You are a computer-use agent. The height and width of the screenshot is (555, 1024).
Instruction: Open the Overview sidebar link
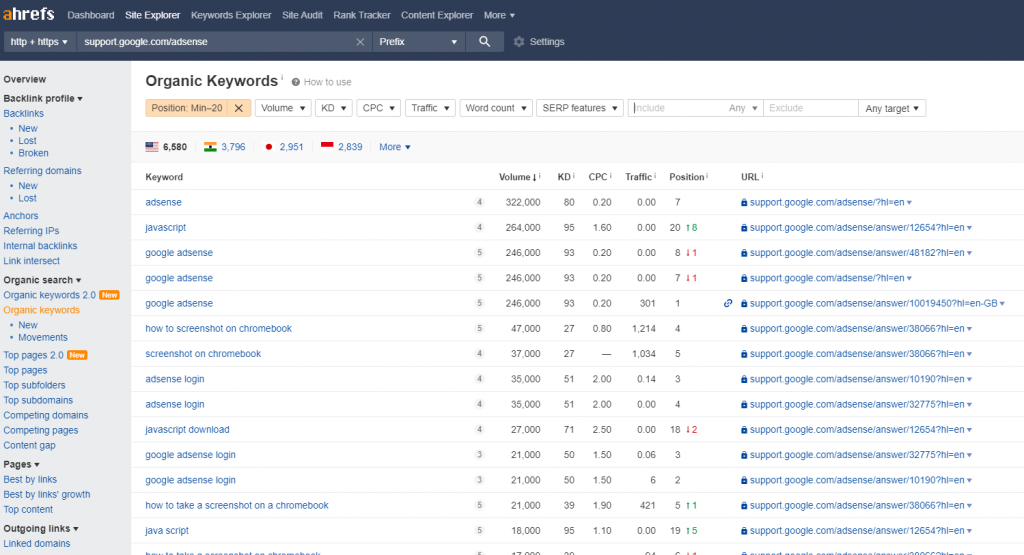tap(25, 80)
